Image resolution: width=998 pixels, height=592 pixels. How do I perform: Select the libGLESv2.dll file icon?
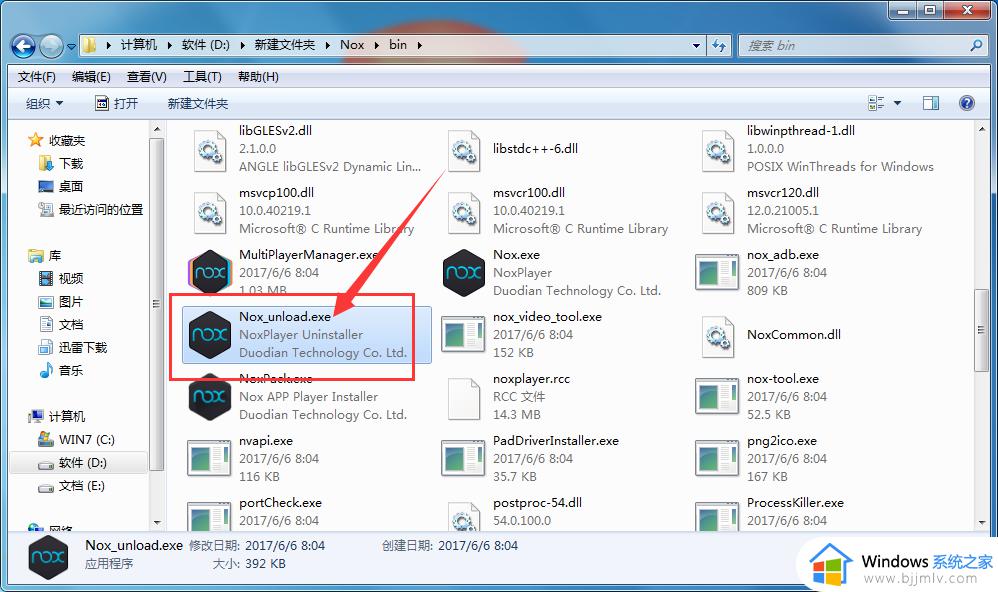coord(210,150)
